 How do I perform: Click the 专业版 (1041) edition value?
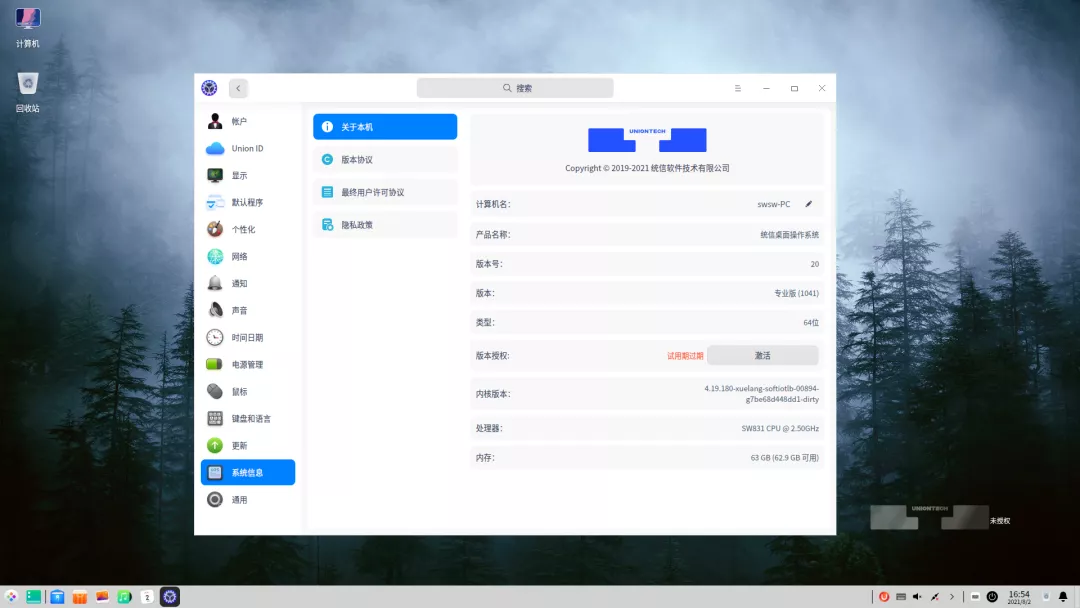tap(796, 293)
